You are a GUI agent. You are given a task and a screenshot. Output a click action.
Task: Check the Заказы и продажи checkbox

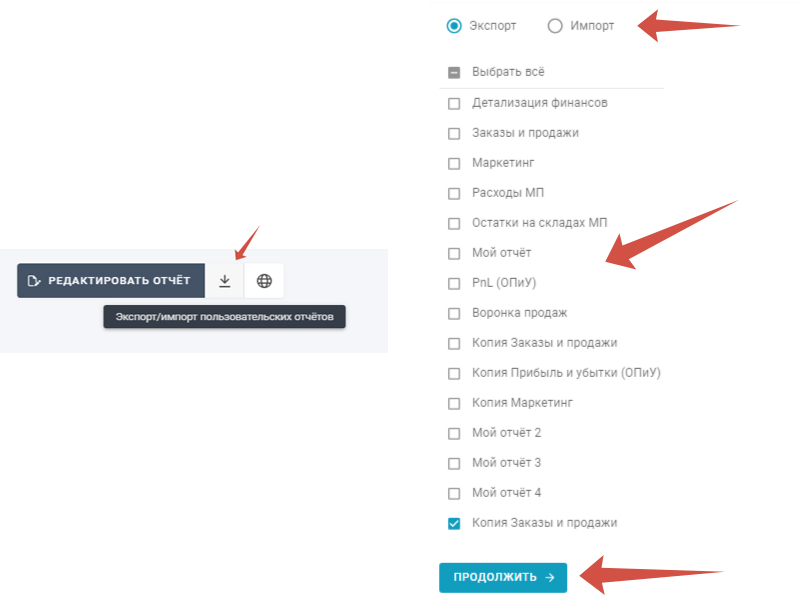(x=454, y=133)
